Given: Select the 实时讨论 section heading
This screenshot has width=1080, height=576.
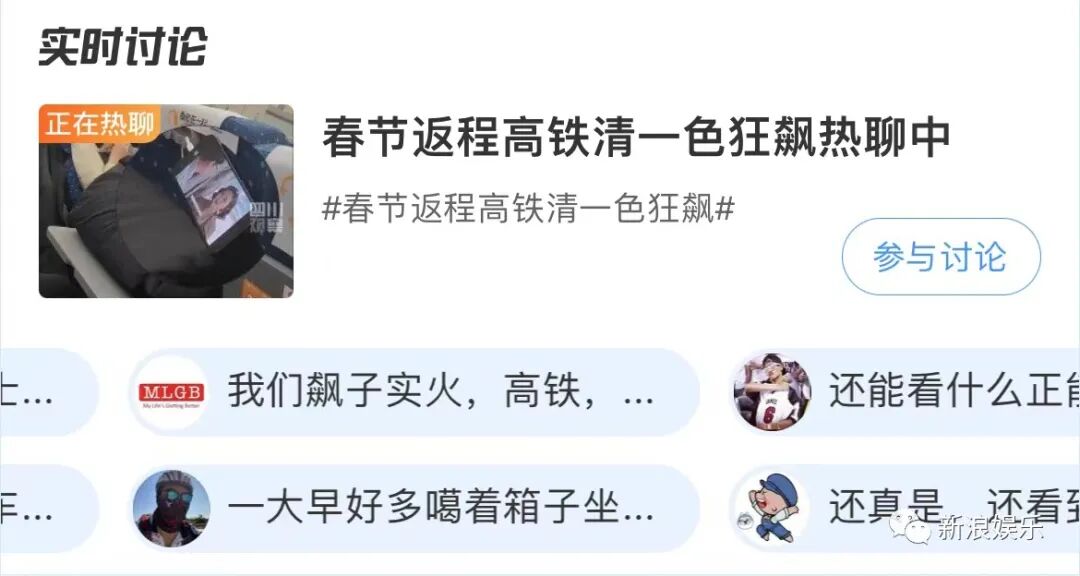Looking at the screenshot, I should pos(123,47).
